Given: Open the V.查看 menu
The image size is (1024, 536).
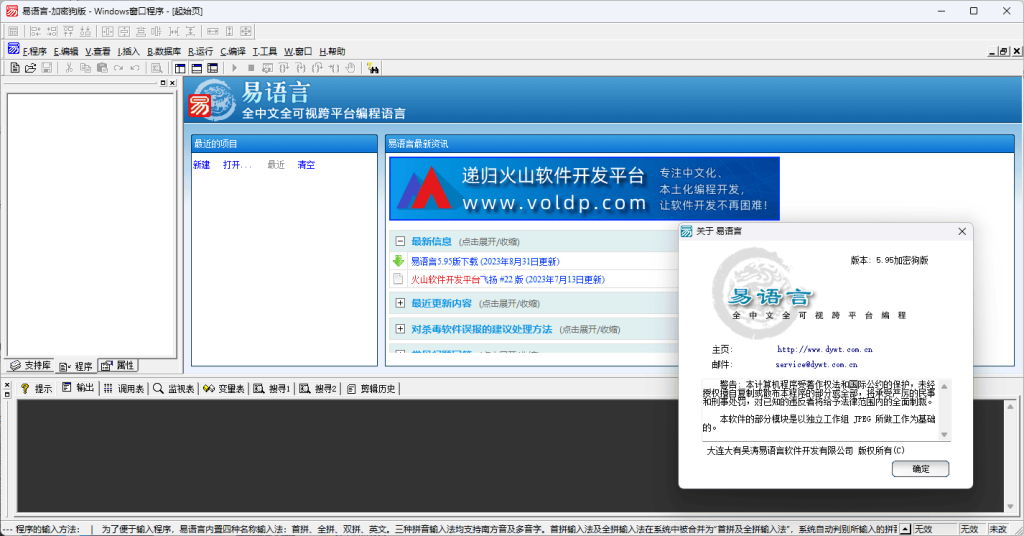Looking at the screenshot, I should coord(97,51).
